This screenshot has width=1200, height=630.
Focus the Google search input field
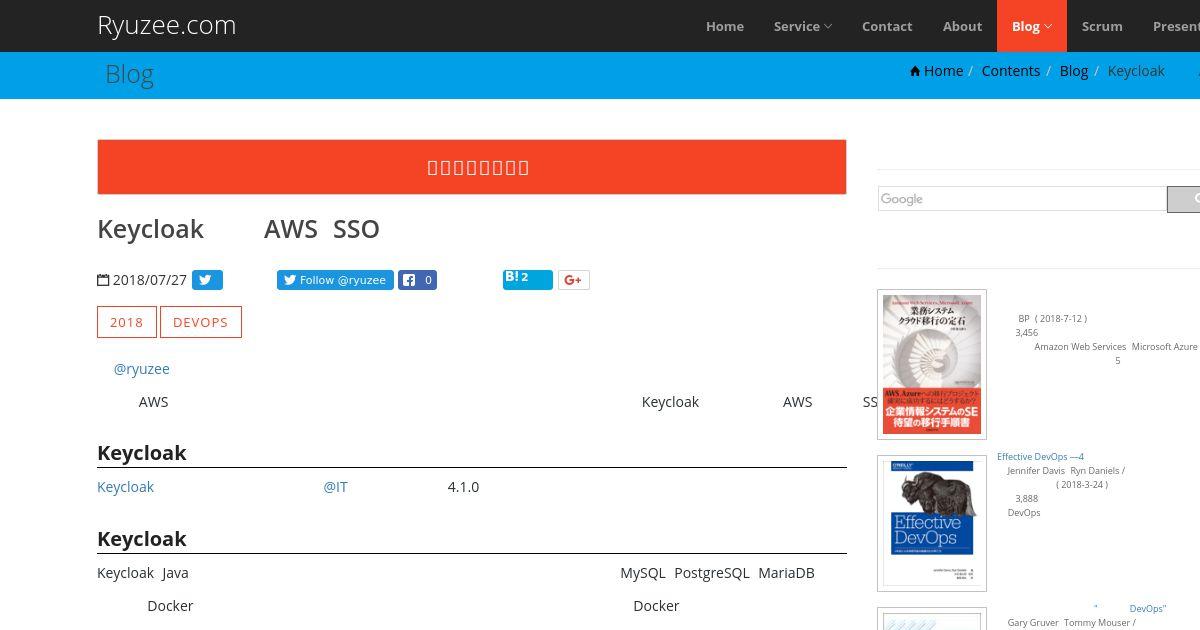[x=1022, y=199]
